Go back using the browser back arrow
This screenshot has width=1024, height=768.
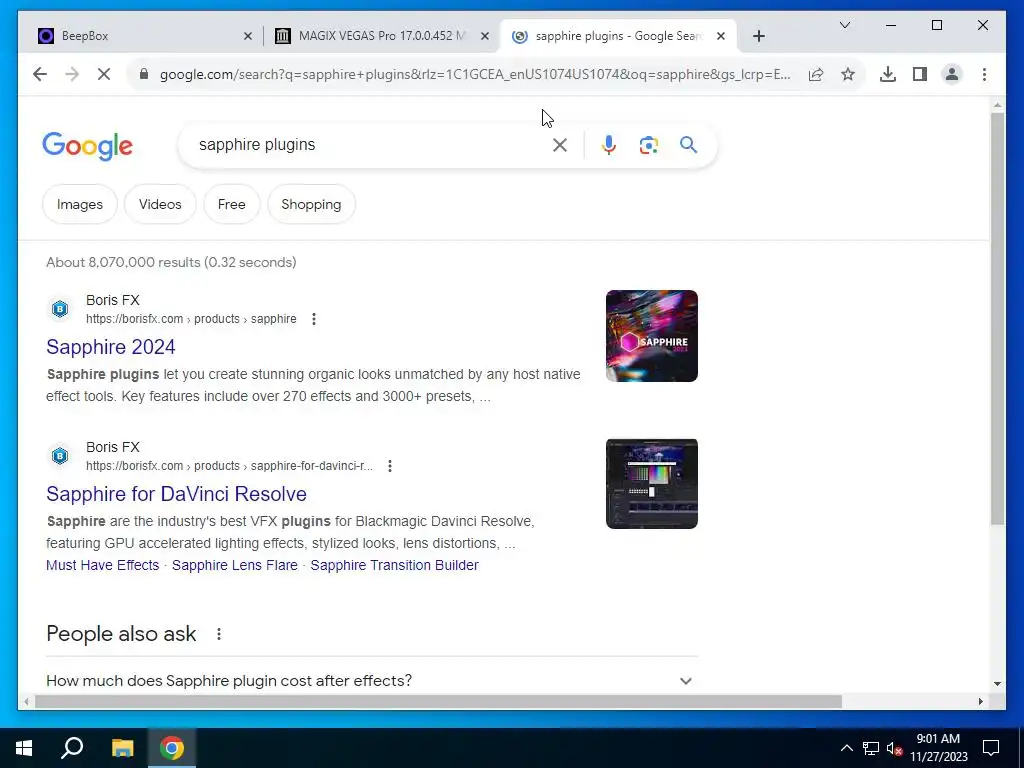point(40,74)
